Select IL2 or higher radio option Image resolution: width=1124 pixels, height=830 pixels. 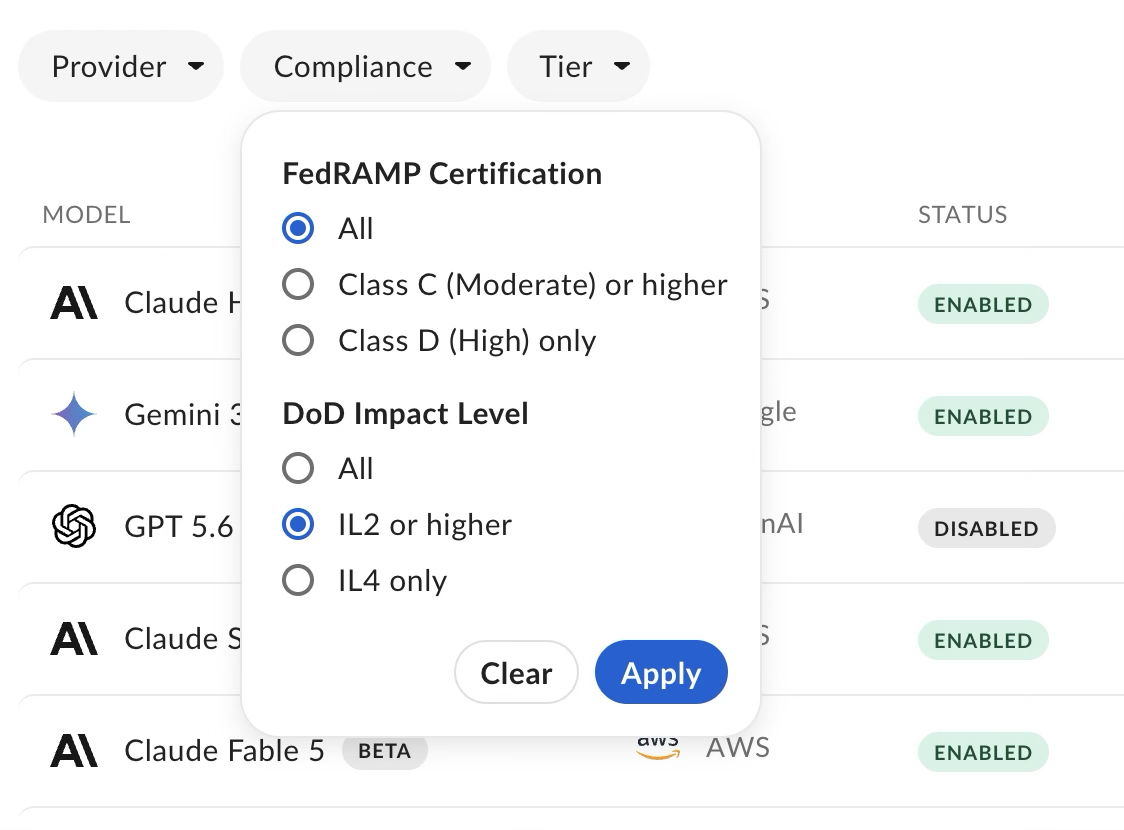pos(298,525)
